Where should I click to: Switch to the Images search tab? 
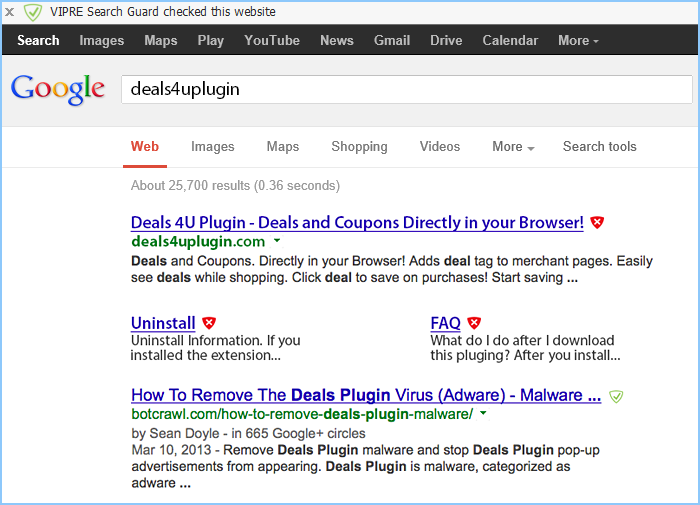click(212, 147)
